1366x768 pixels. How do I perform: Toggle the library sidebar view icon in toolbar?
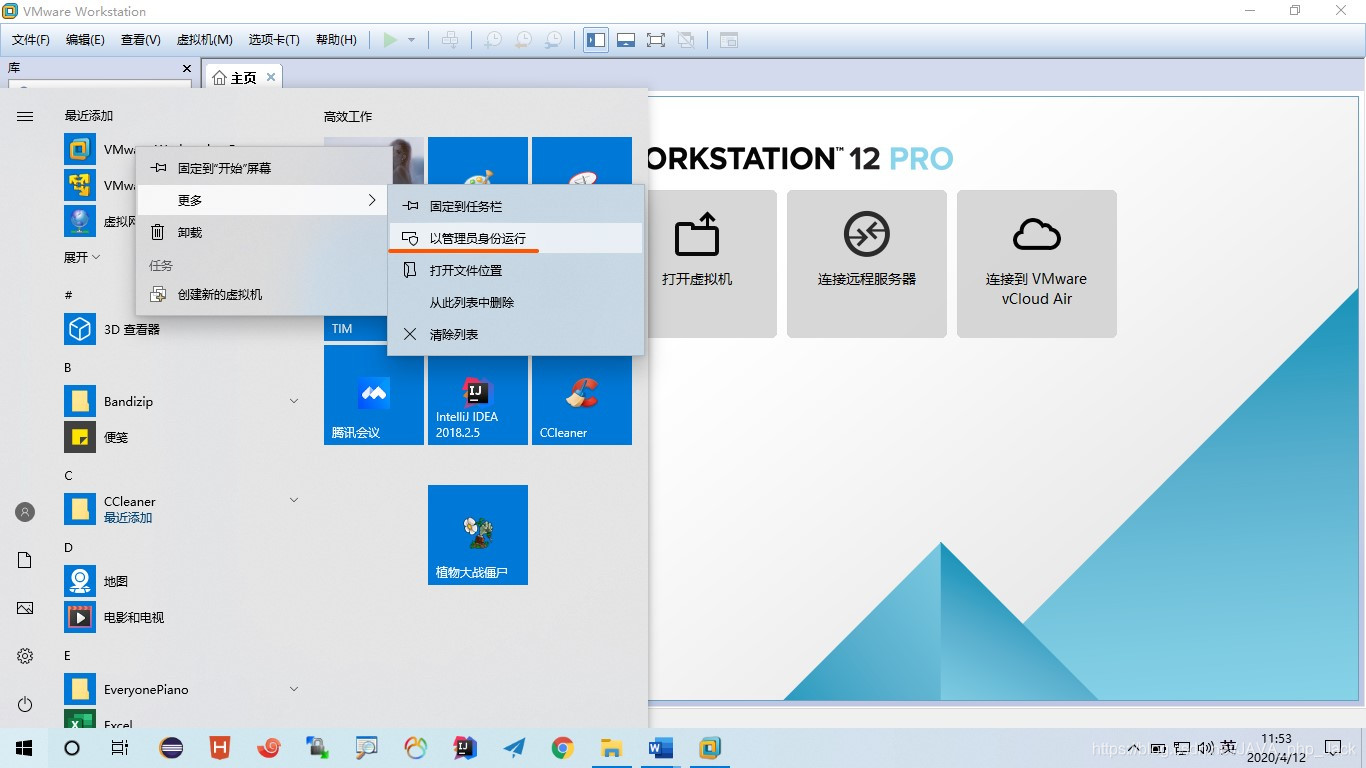pos(596,40)
